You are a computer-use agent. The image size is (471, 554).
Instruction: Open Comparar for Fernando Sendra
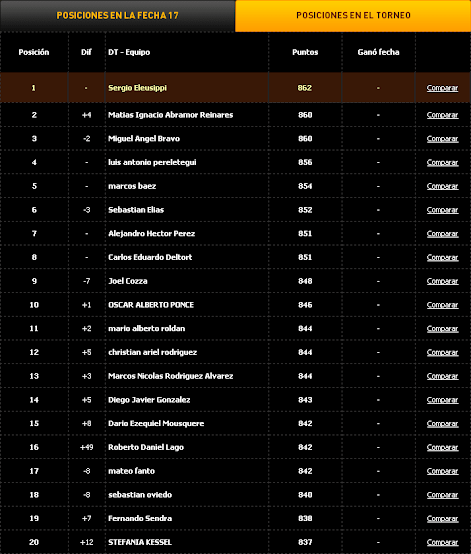(442, 518)
